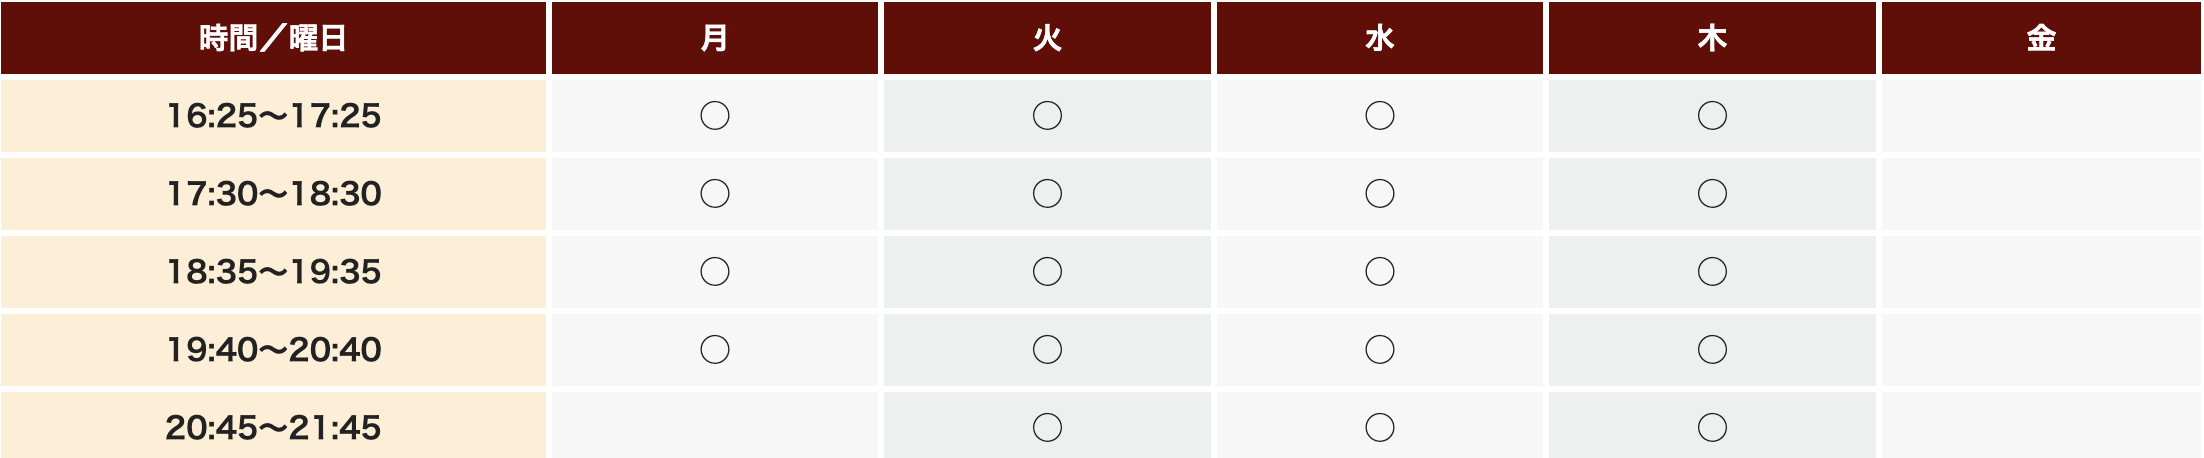Click the 金 column header
Image resolution: width=2204 pixels, height=458 pixels.
(x=2041, y=38)
